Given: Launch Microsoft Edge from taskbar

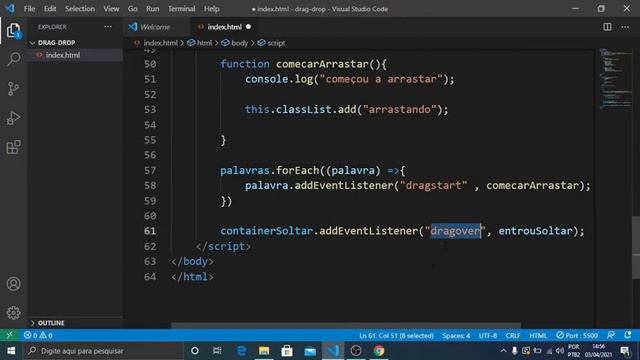Looking at the screenshot, I should click(x=241, y=351).
